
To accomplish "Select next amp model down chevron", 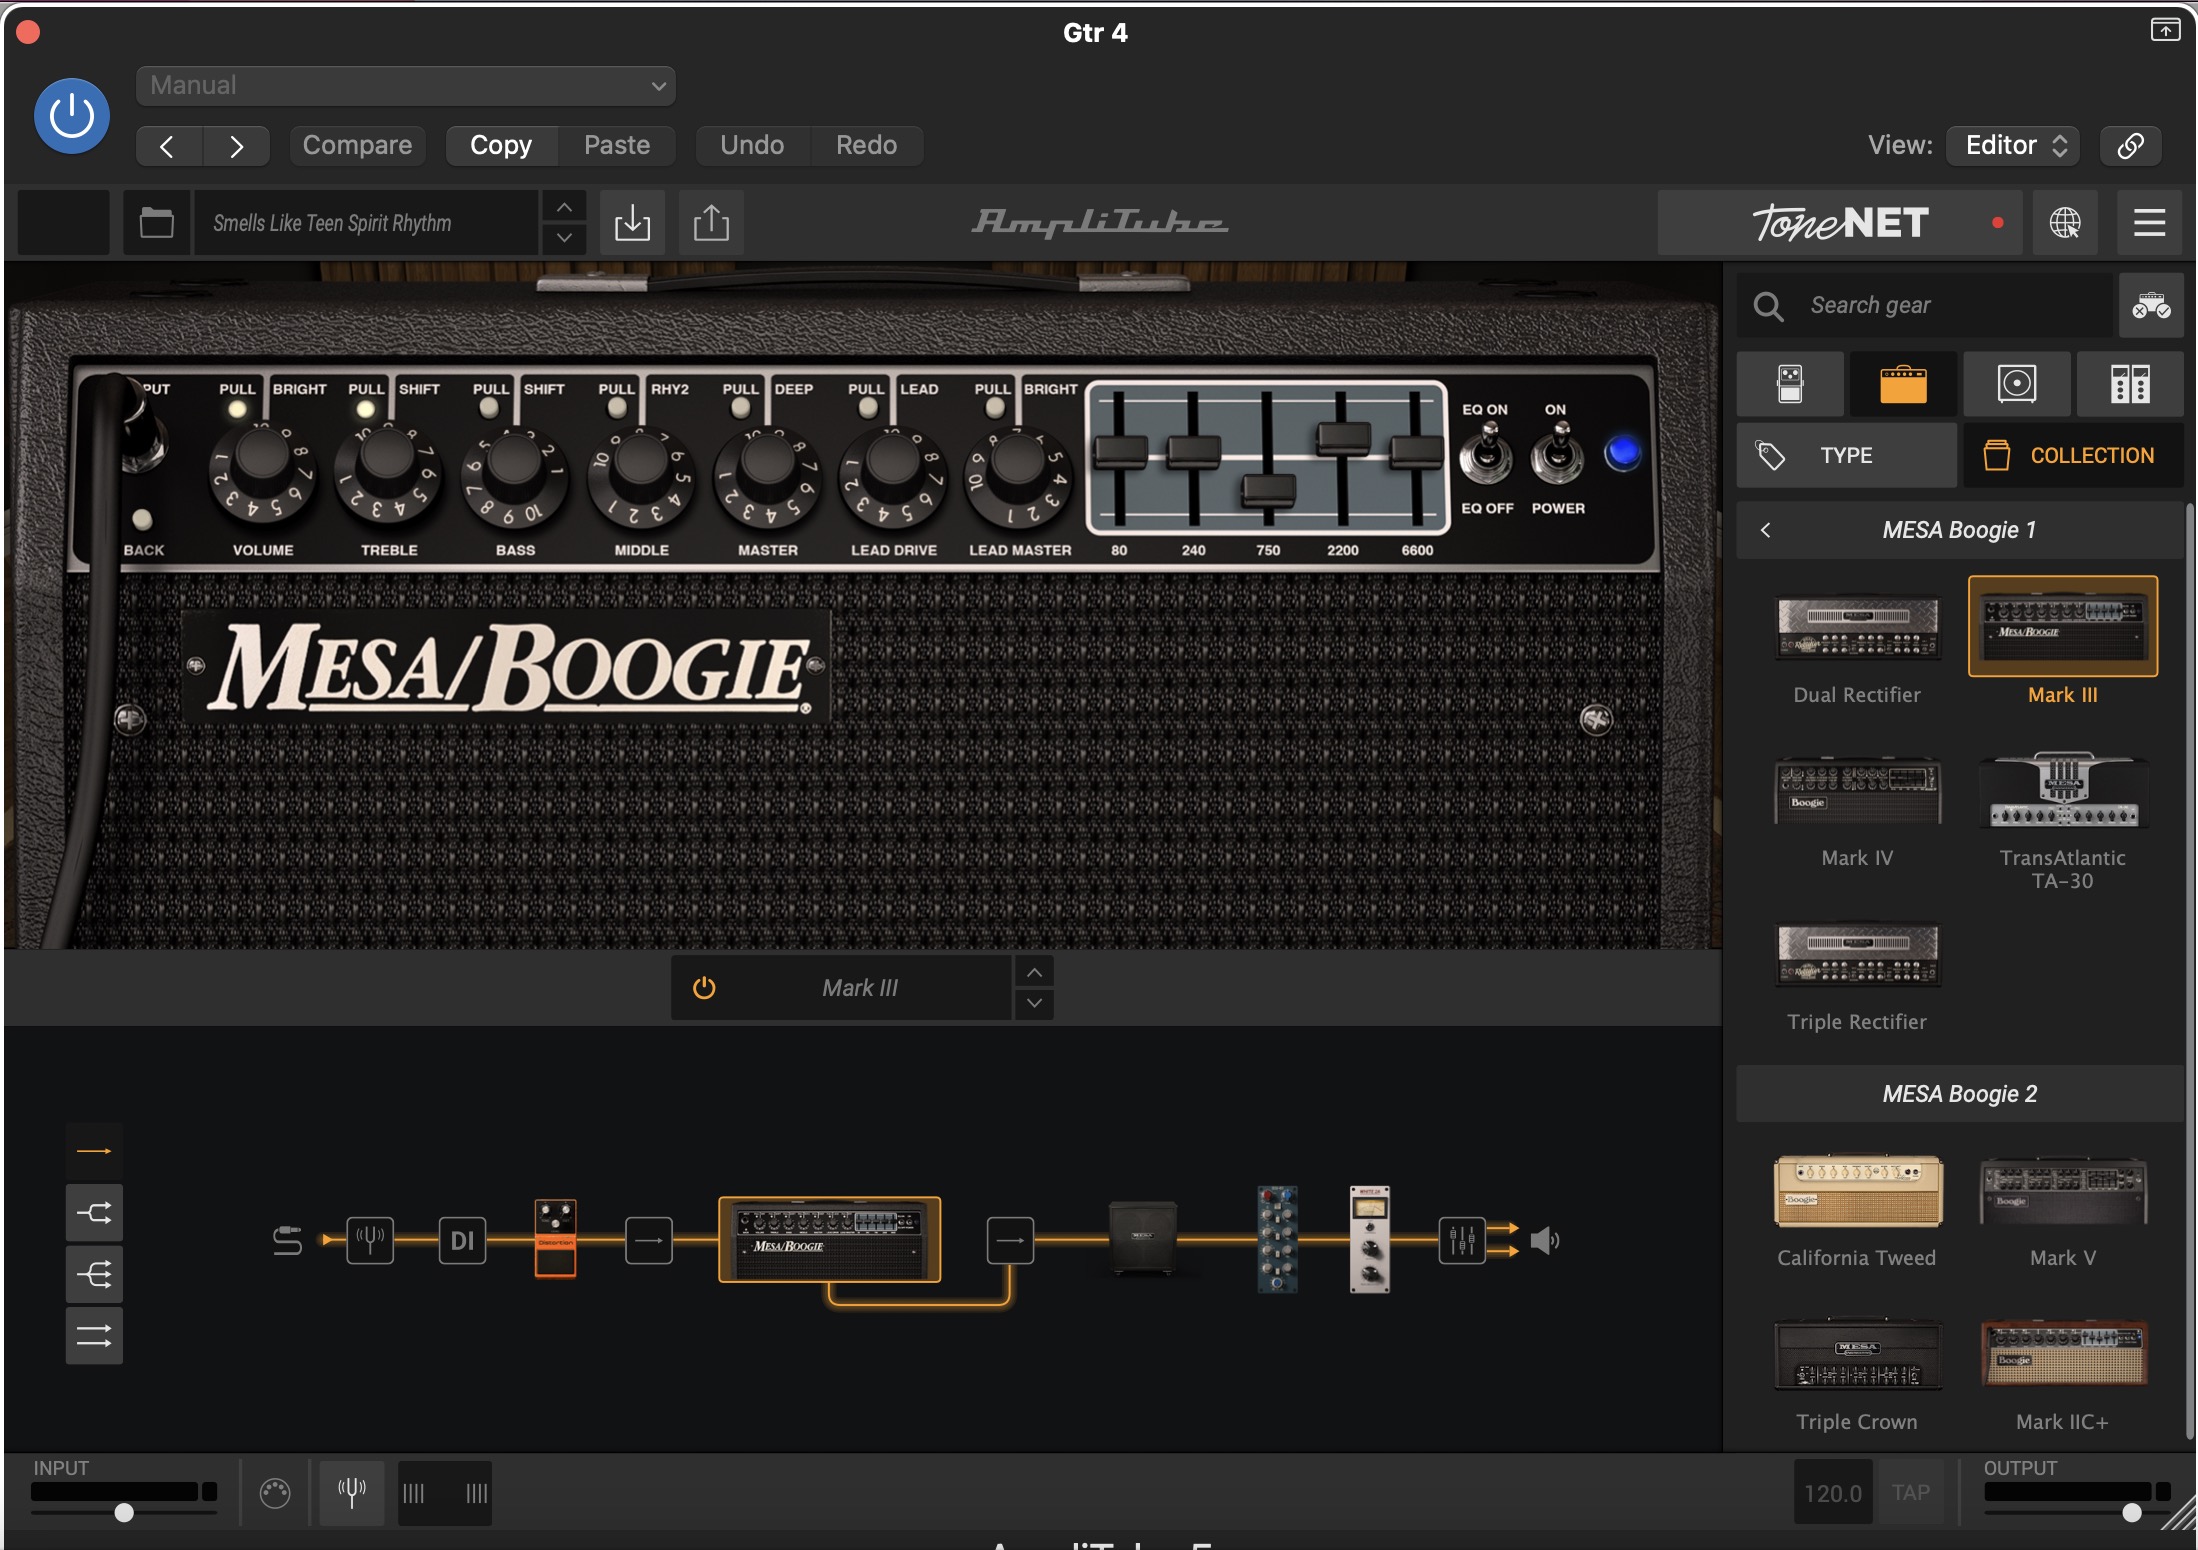I will (x=1034, y=1003).
